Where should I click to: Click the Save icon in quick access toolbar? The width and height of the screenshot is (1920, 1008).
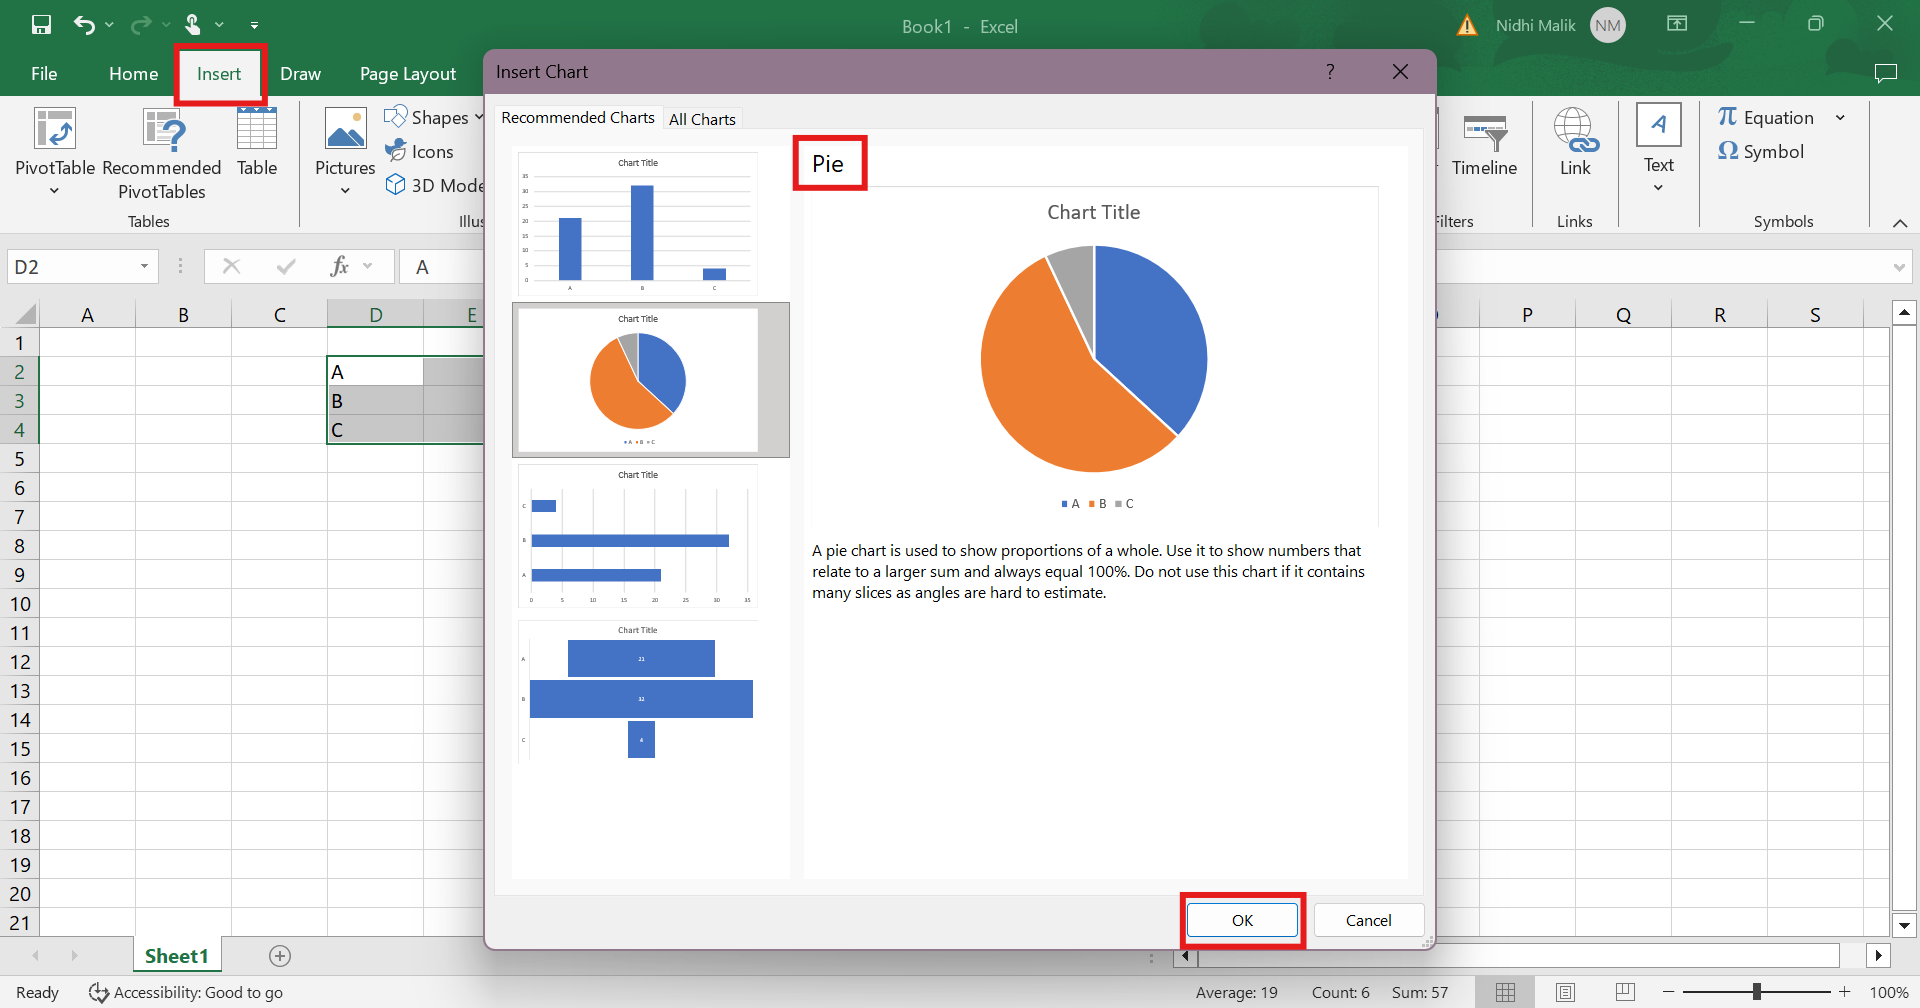(41, 25)
